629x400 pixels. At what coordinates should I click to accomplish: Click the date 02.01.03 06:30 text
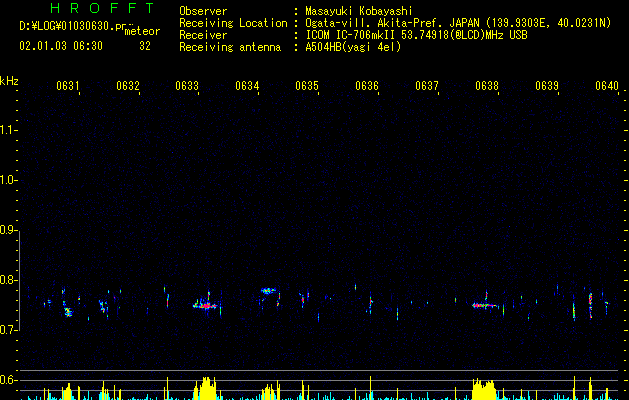(61, 46)
